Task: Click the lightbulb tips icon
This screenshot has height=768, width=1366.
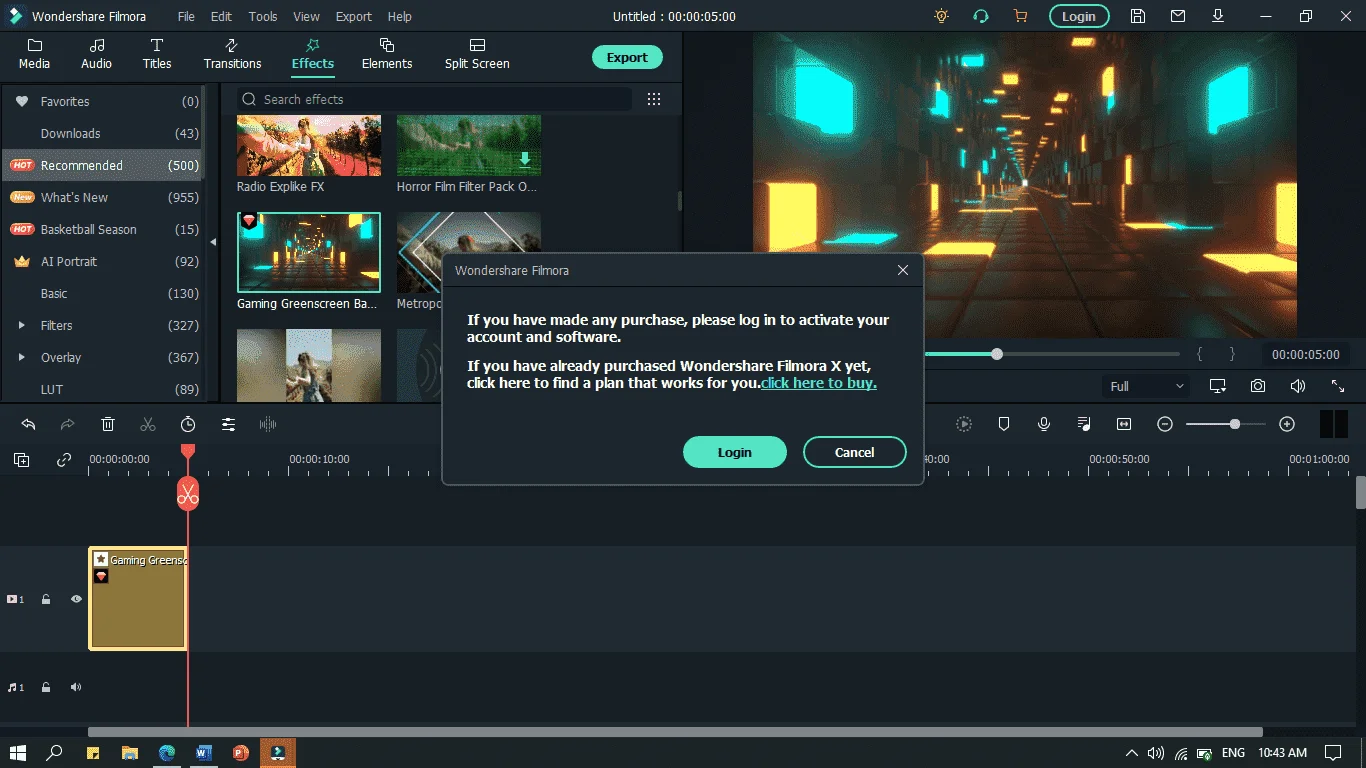Action: (x=941, y=16)
